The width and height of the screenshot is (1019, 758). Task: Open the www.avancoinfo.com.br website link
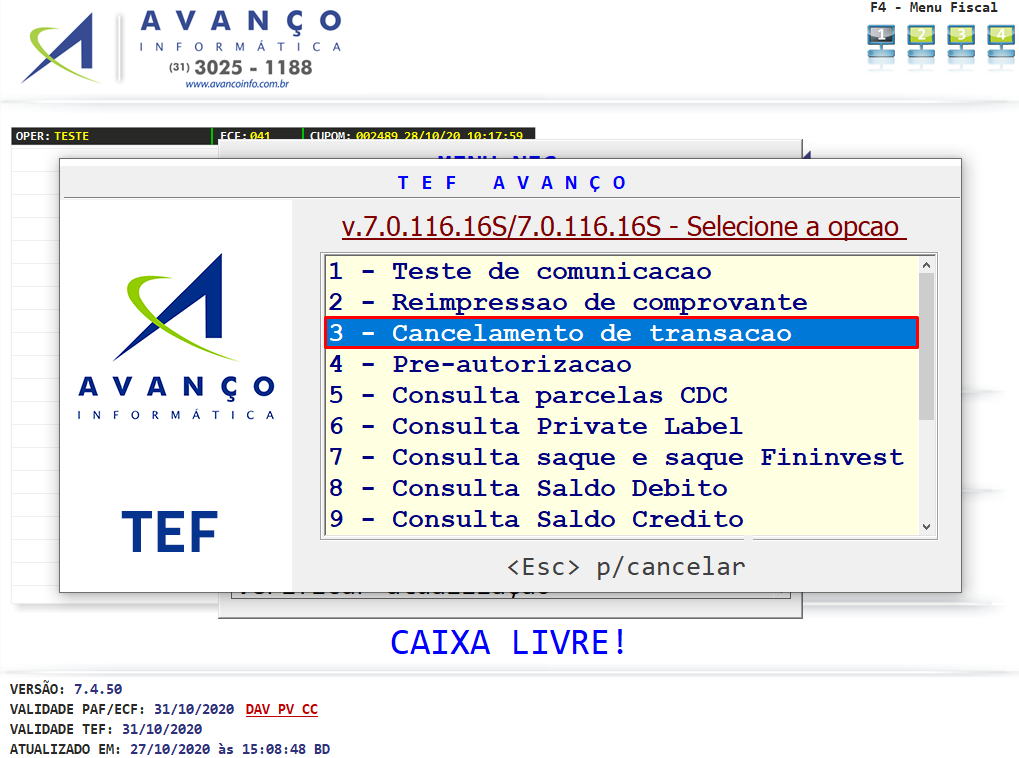point(237,84)
